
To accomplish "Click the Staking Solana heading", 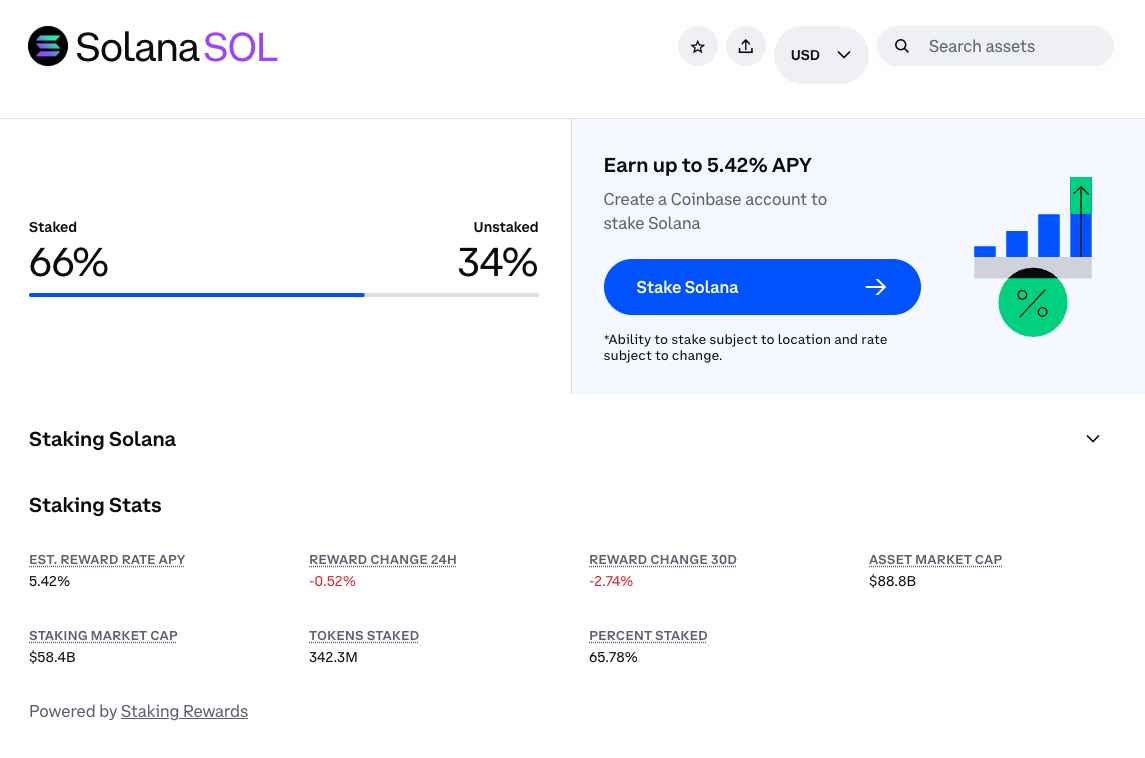I will click(x=102, y=439).
